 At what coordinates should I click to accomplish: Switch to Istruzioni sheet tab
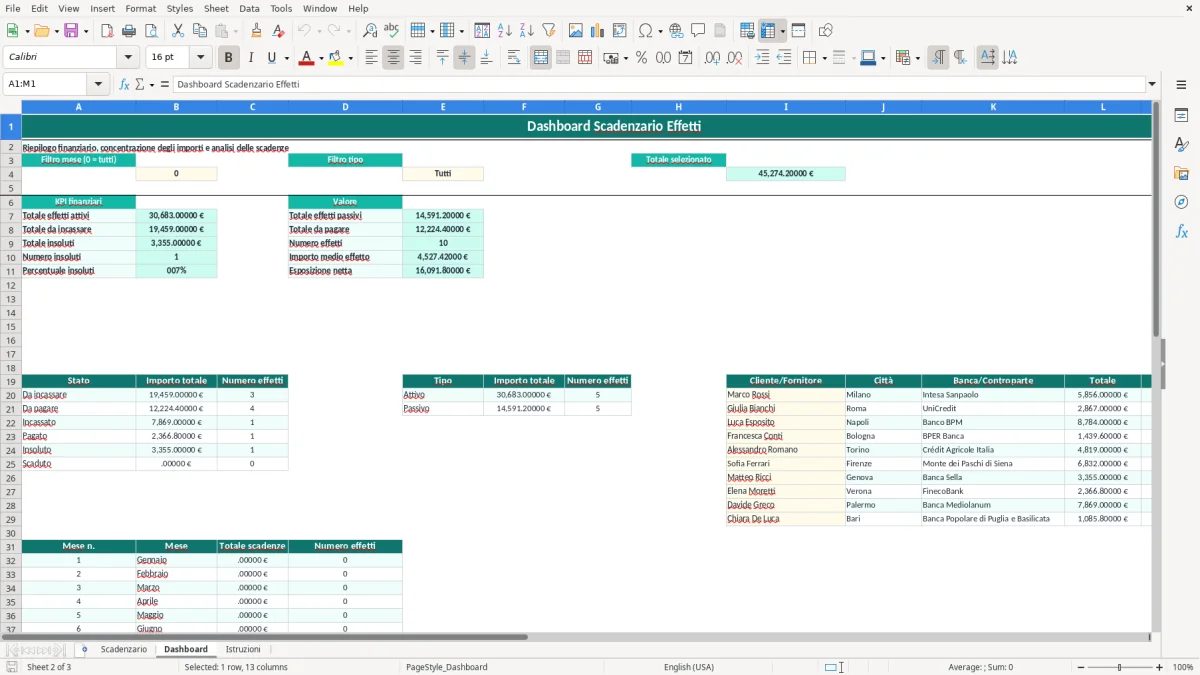[243, 649]
